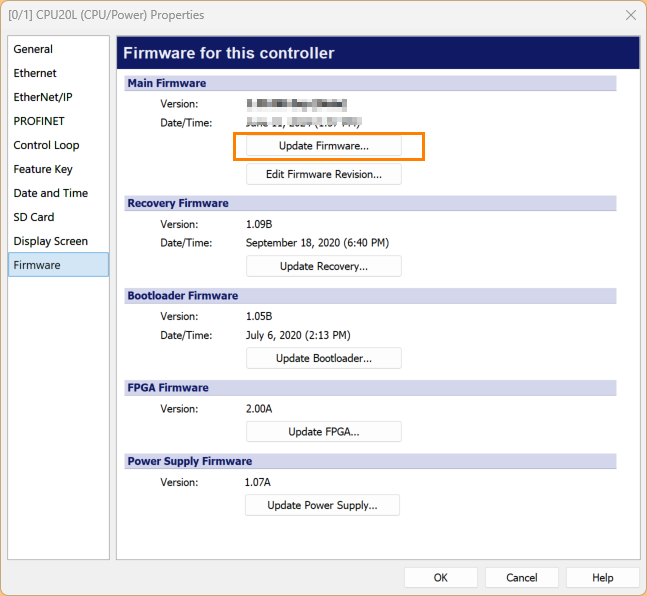Select the Ethernet item in the sidebar

click(35, 73)
